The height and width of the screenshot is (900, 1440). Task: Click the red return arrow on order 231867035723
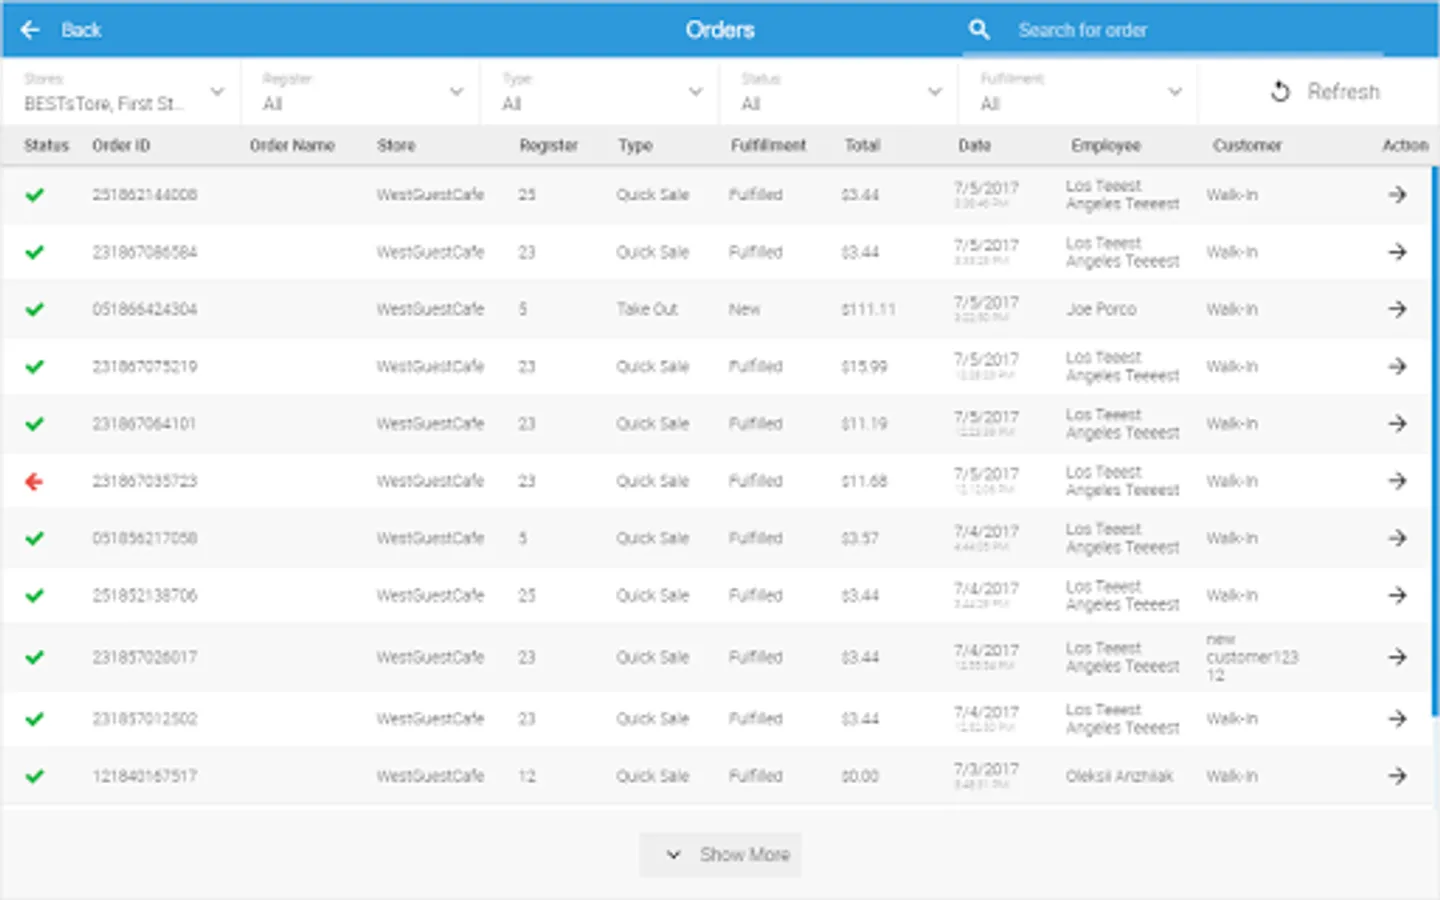[x=35, y=481]
